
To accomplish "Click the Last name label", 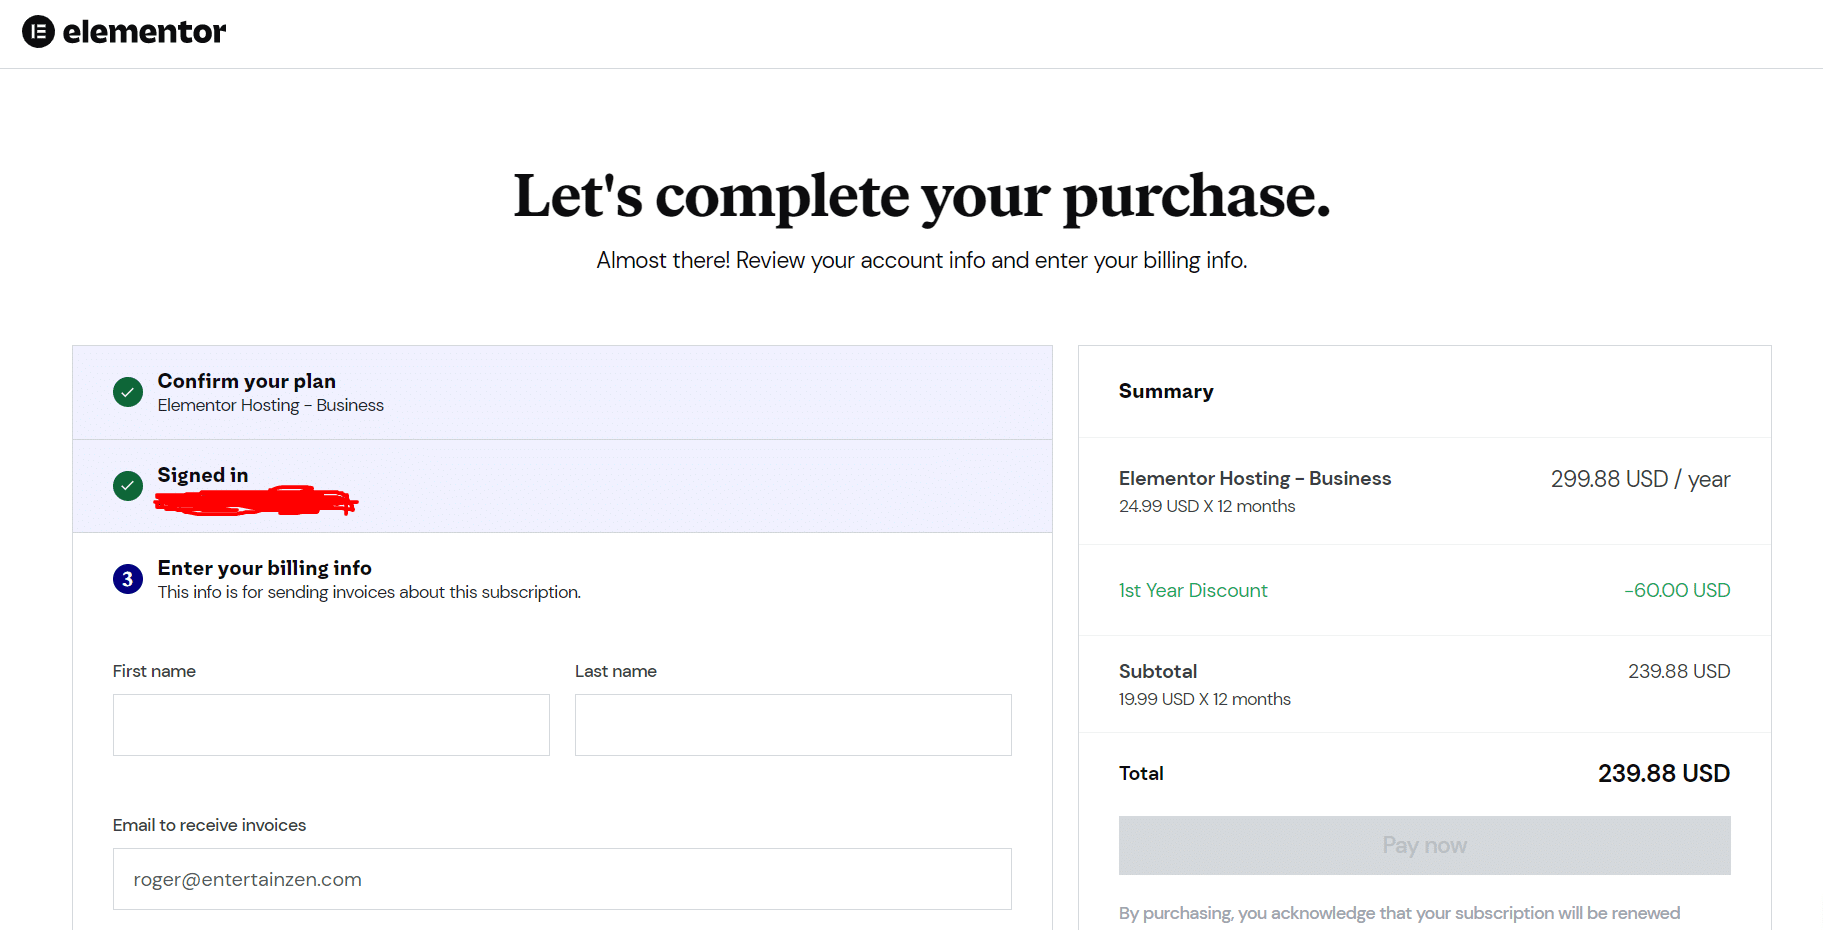I will (x=616, y=671).
